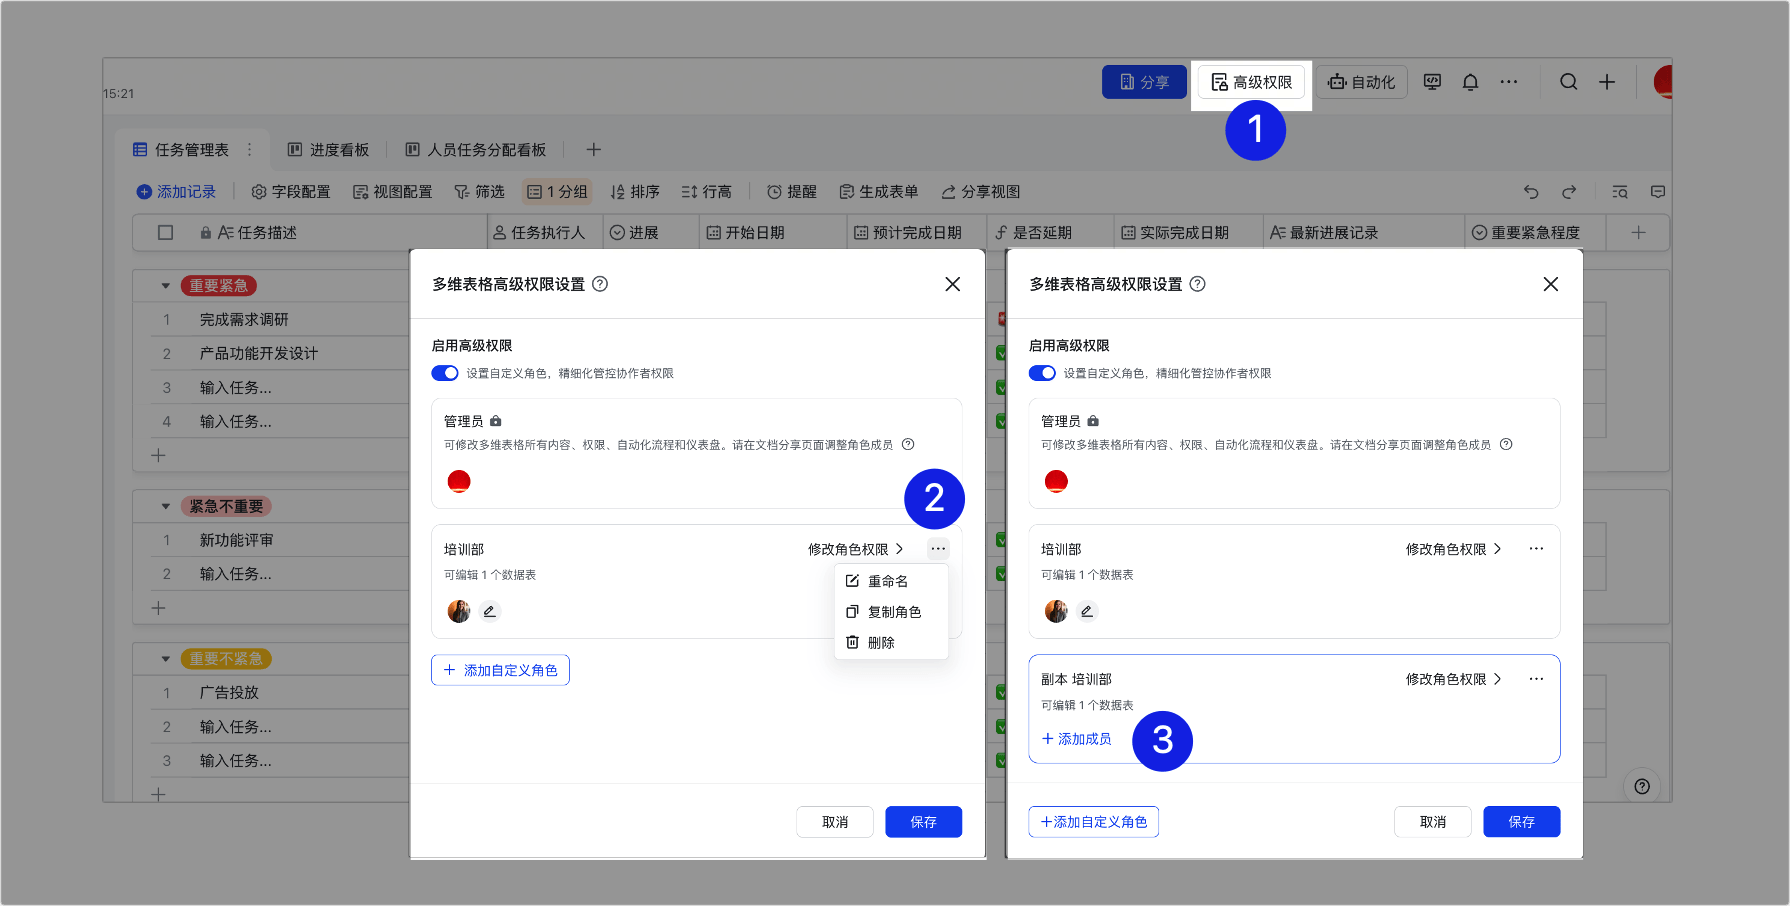Select the 筛选 filter tool
This screenshot has width=1790, height=906.
pos(480,191)
